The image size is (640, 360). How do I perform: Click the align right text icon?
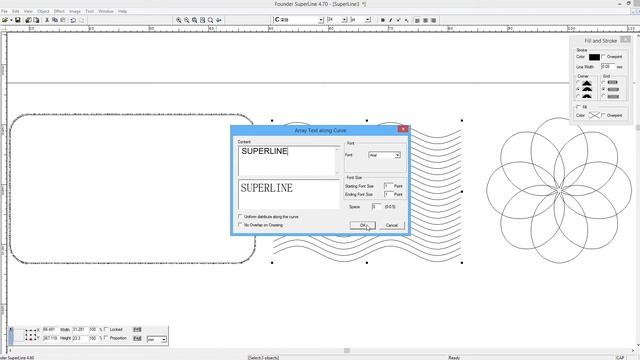(x=433, y=20)
